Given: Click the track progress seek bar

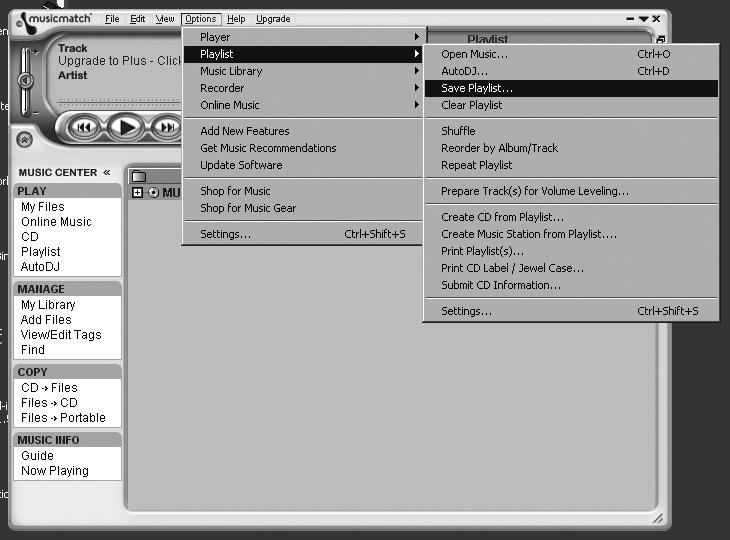Looking at the screenshot, I should pyautogui.click(x=119, y=102).
